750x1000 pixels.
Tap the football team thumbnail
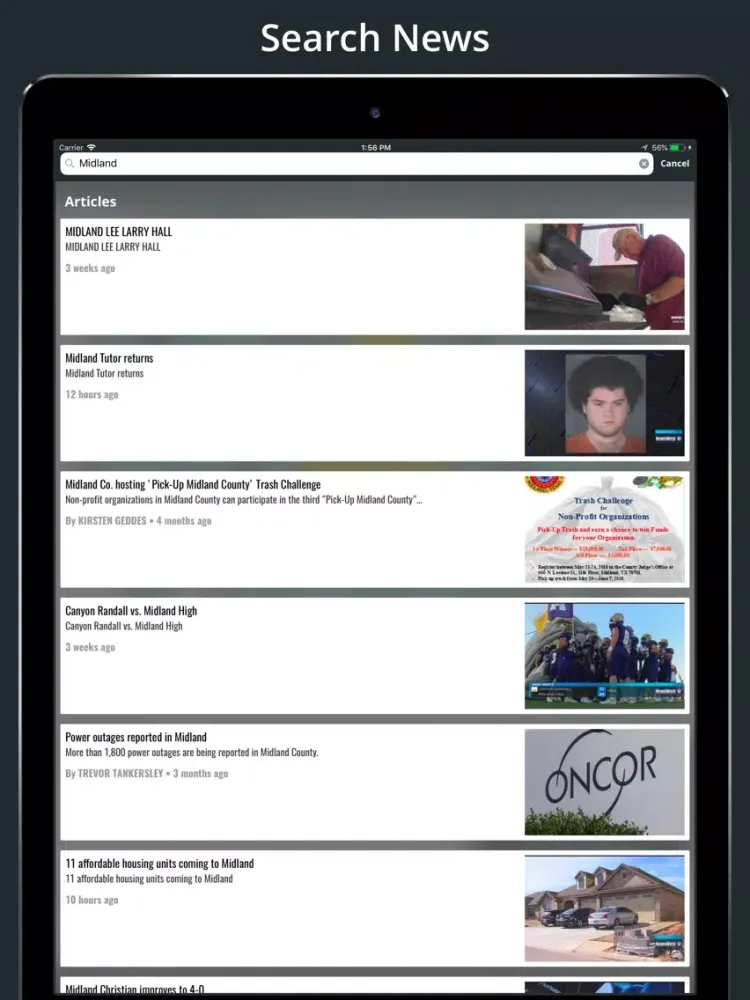[605, 655]
